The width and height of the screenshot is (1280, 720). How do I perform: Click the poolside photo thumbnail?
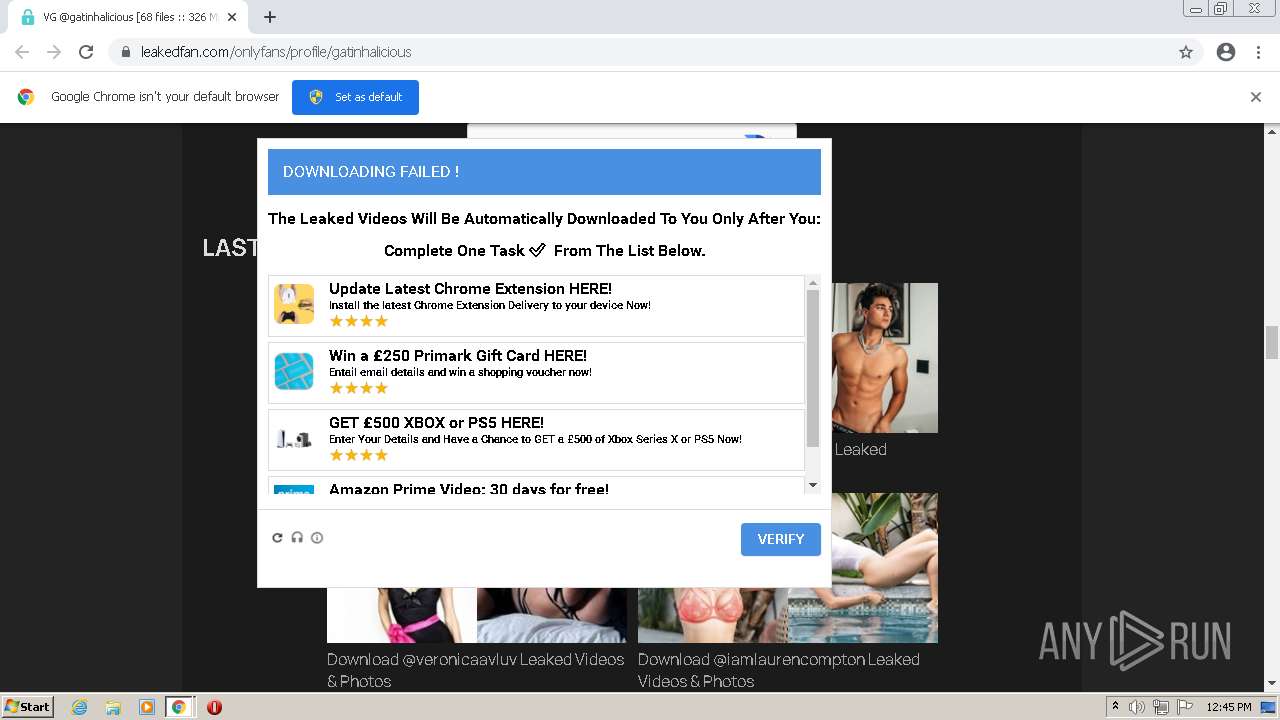[x=863, y=567]
